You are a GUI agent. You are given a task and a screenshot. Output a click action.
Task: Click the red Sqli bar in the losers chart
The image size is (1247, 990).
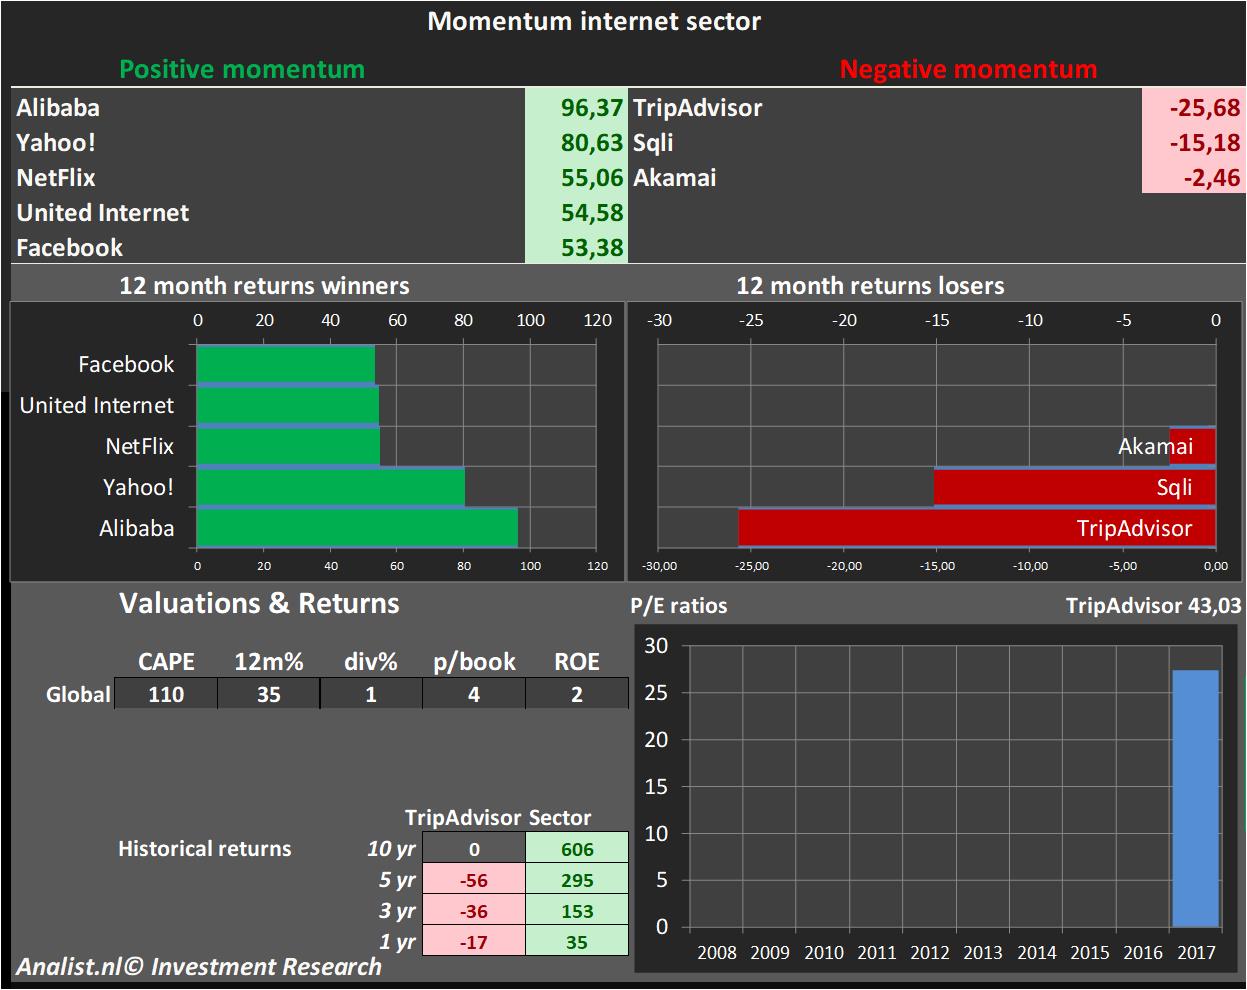point(1075,488)
